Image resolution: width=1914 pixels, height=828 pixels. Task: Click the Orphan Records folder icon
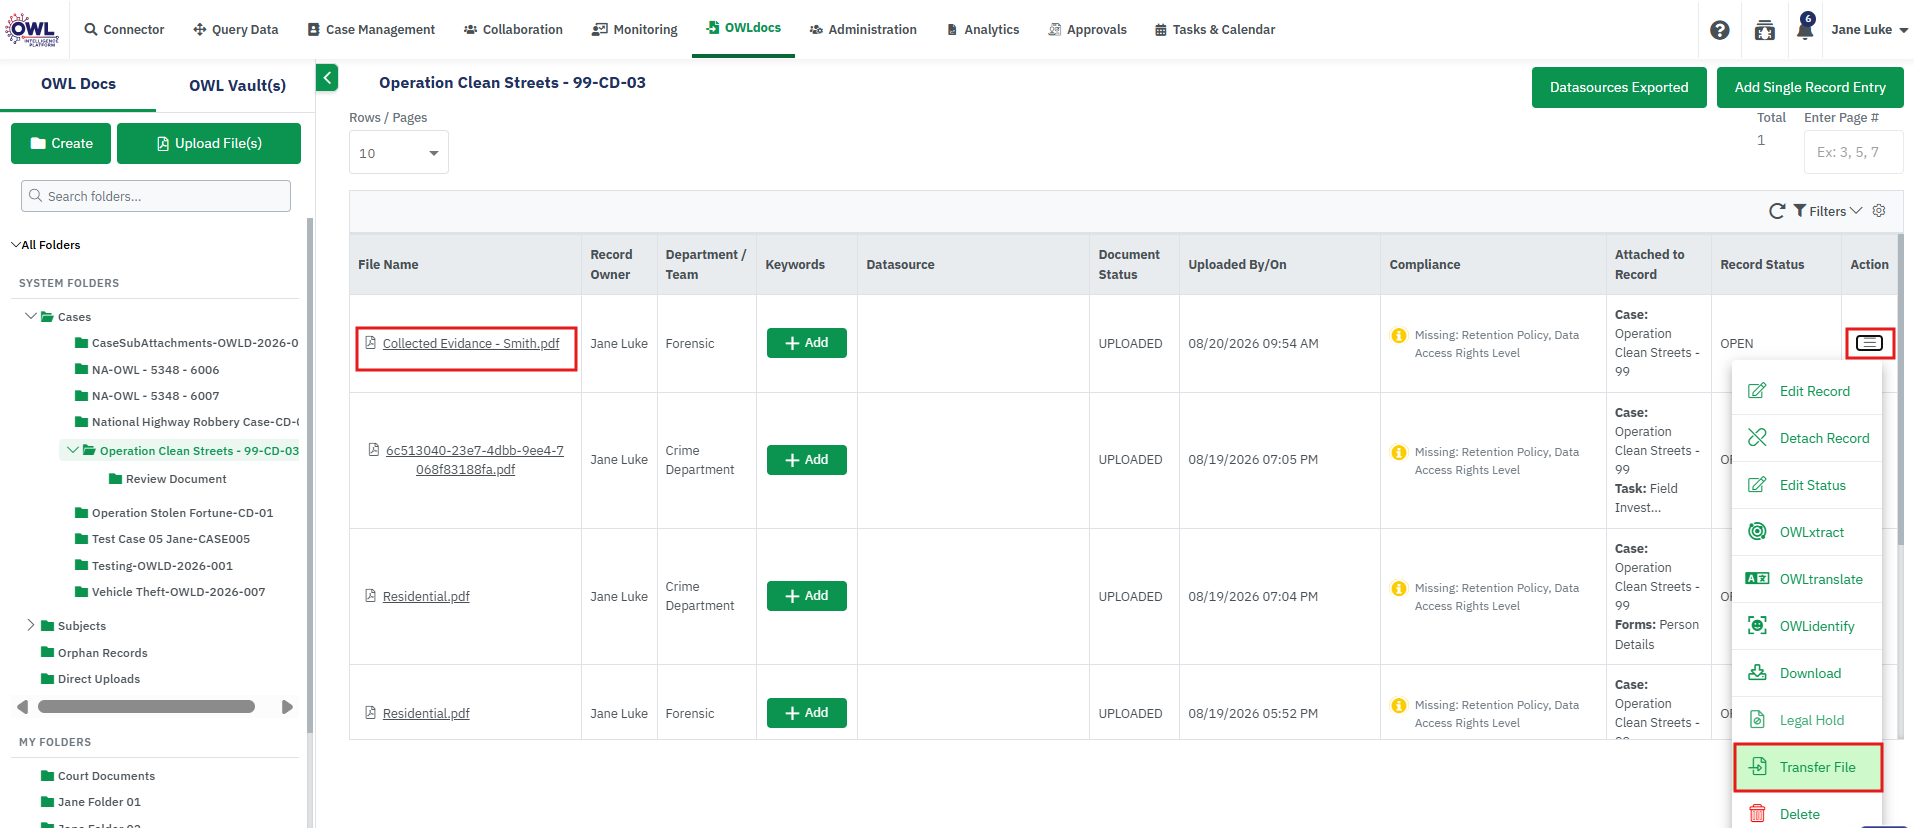click(x=47, y=652)
